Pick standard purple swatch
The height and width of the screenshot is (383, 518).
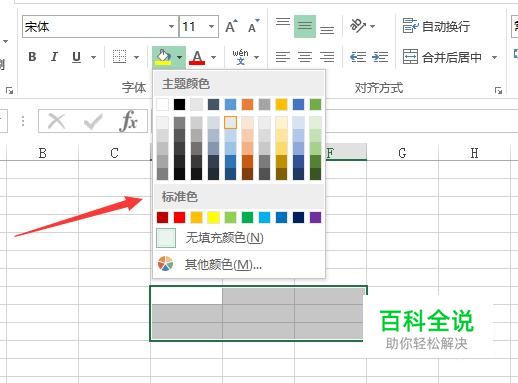[x=315, y=217]
